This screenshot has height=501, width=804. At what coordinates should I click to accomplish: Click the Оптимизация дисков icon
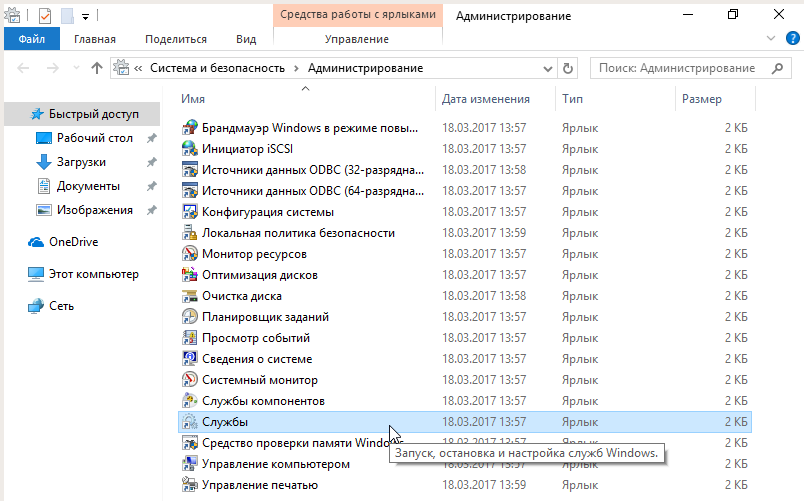tap(190, 275)
